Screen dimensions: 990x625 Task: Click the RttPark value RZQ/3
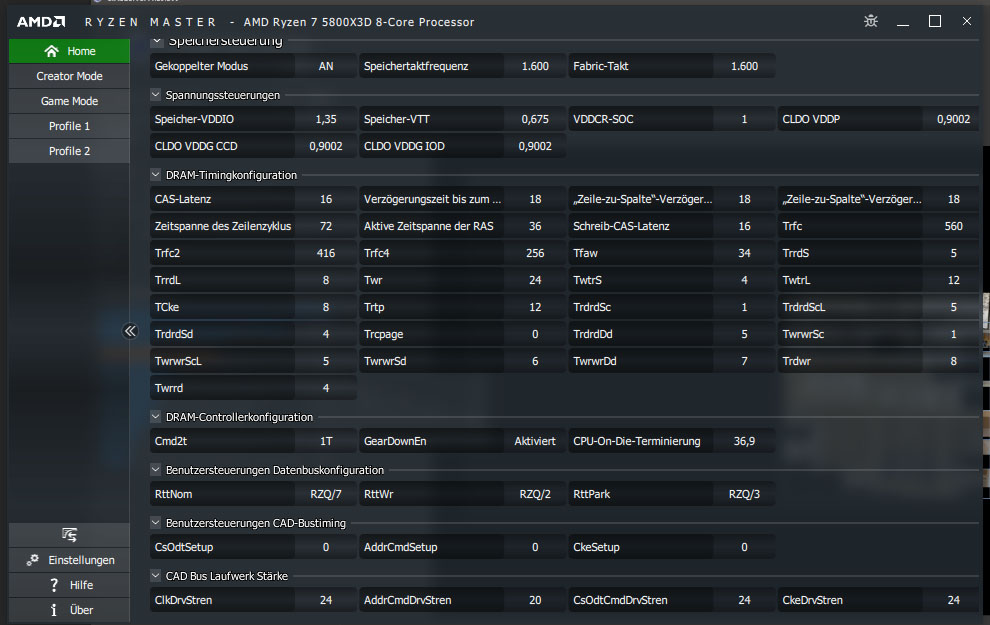[x=744, y=494]
